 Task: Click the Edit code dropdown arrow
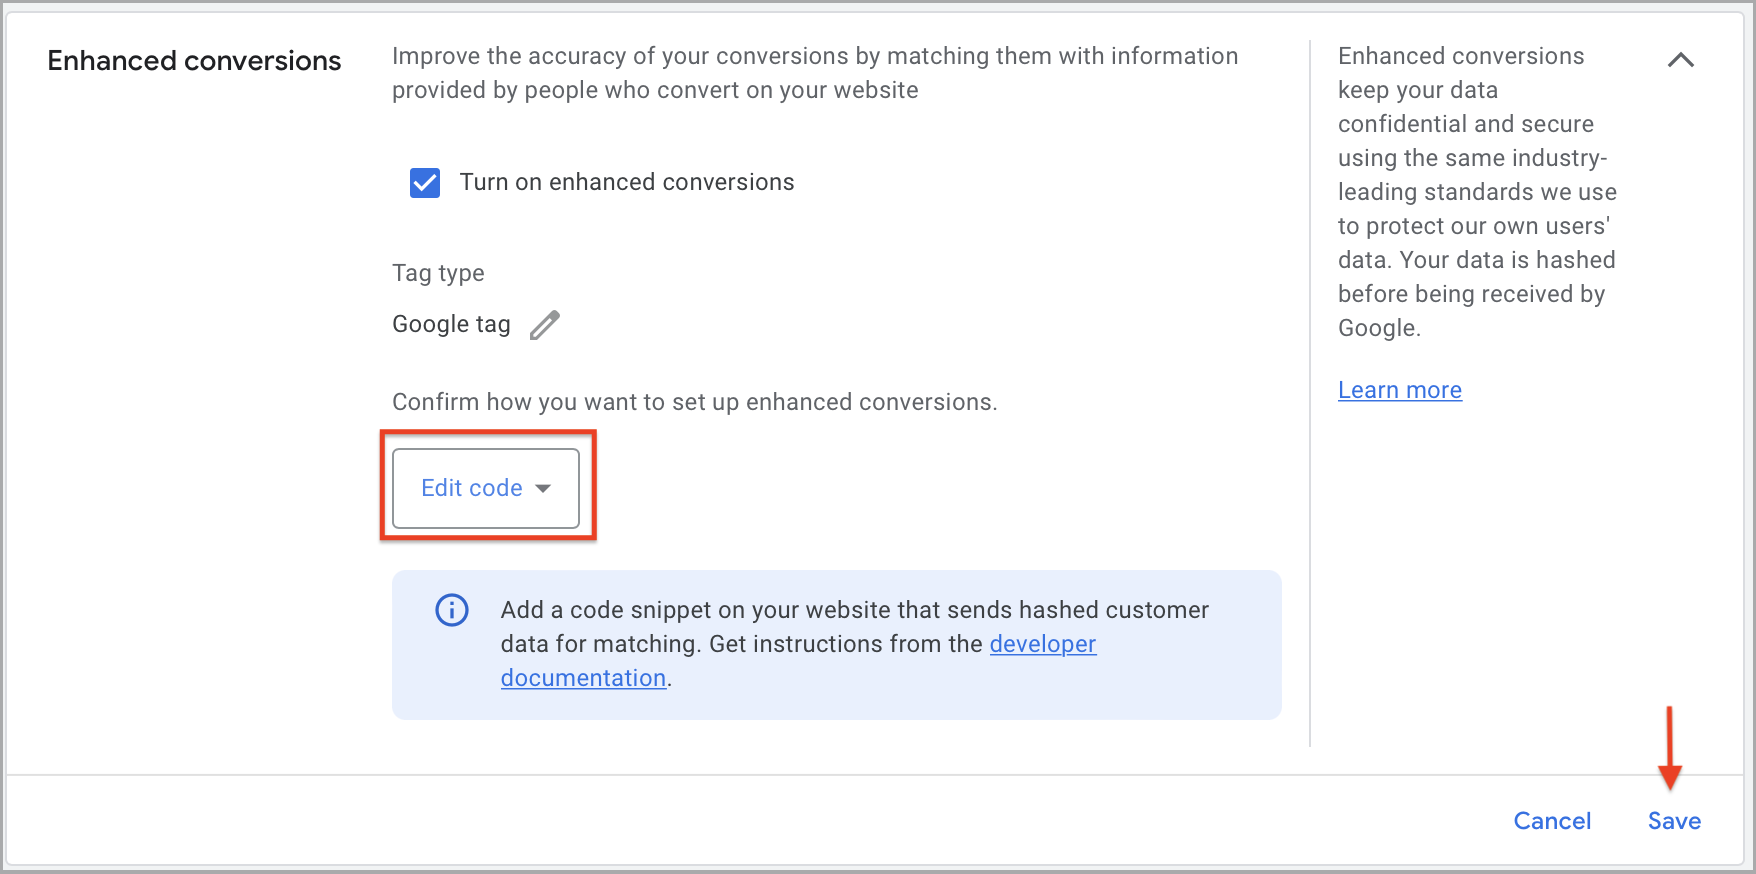[x=543, y=488]
